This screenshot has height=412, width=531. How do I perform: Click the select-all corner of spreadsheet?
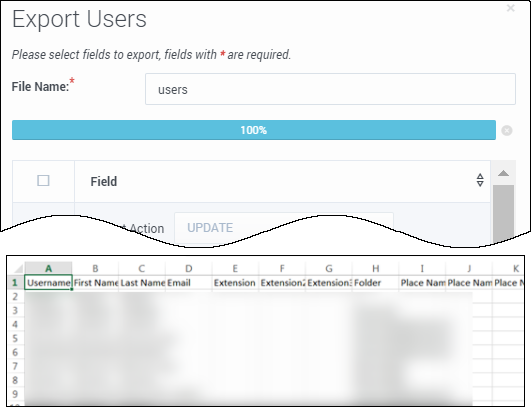click(x=17, y=269)
